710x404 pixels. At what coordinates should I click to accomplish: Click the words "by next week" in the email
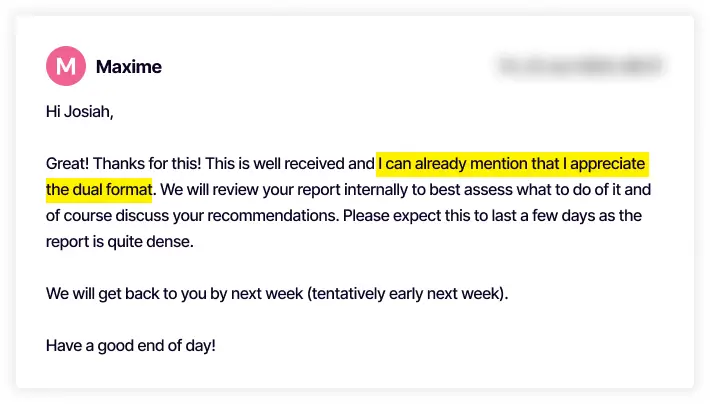[x=260, y=293]
